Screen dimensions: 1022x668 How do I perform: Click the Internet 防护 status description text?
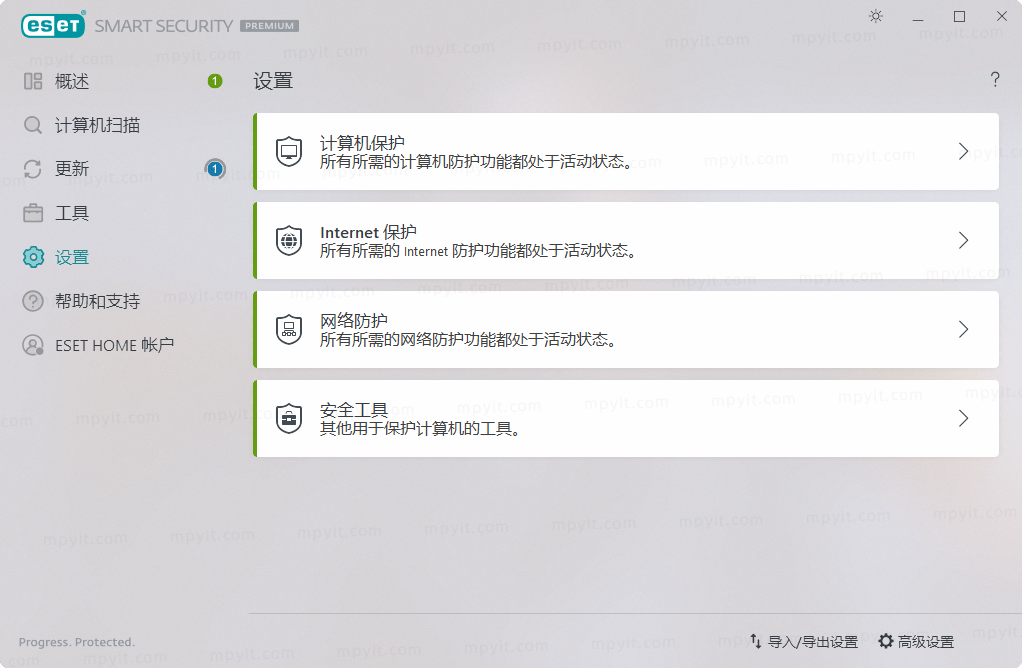tap(478, 251)
